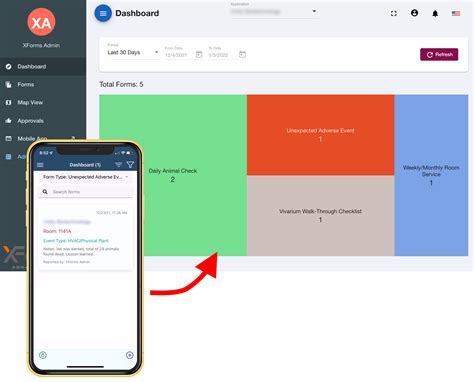Tap the plus add button on phone
Image resolution: width=474 pixels, height=382 pixels.
click(130, 355)
